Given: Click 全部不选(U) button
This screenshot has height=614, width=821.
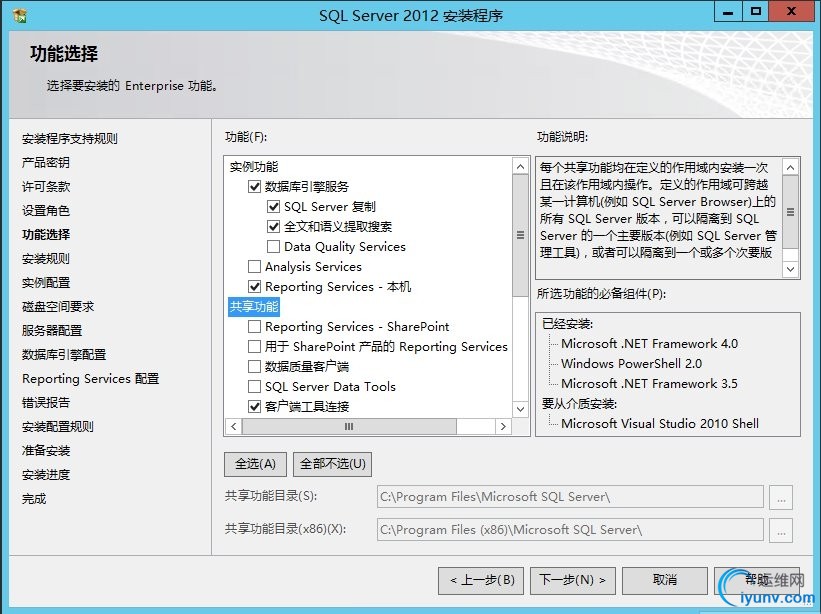Looking at the screenshot, I should click(332, 464).
